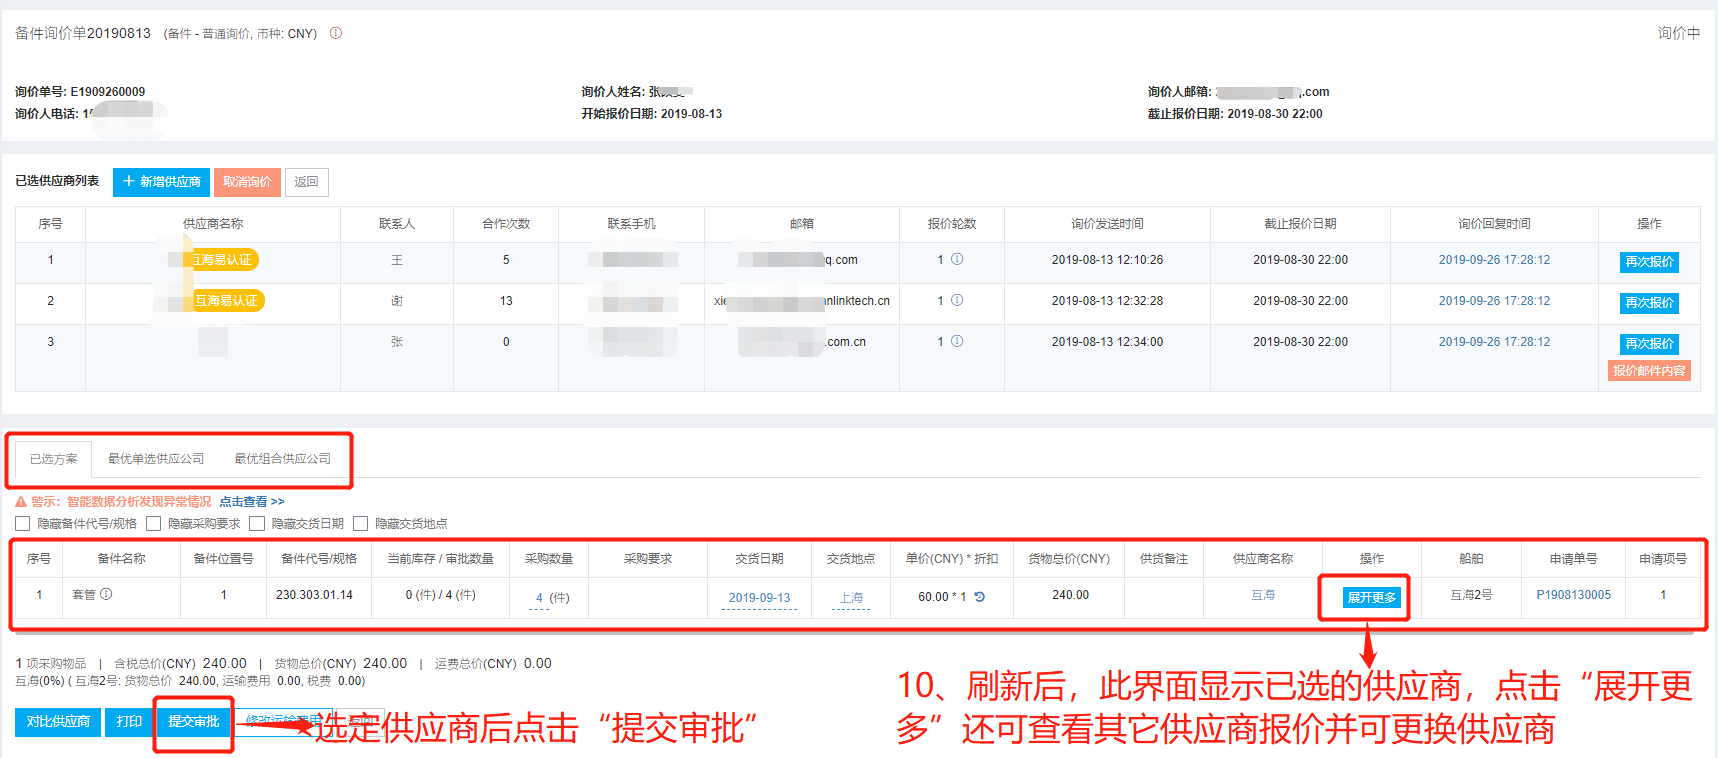Viewport: 1718px width, 758px height.
Task: Toggle 隐藏采购要求 checkbox
Action: point(153,523)
